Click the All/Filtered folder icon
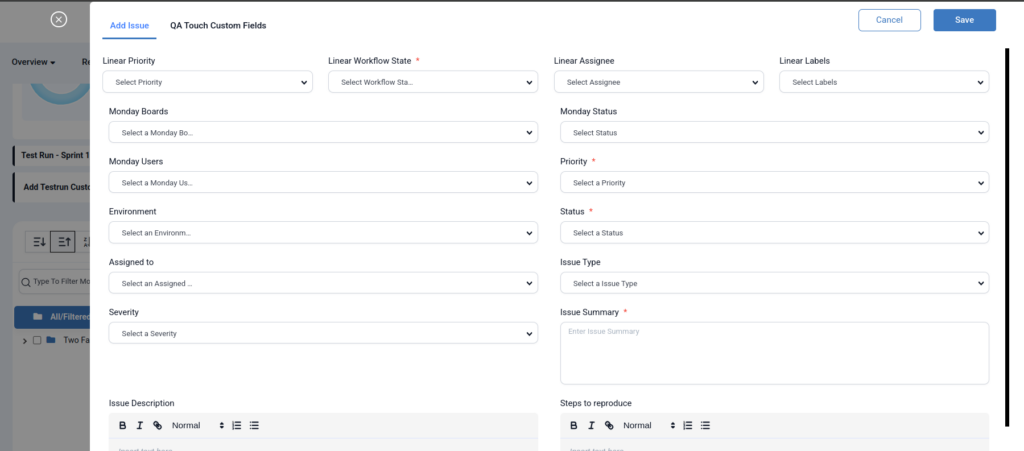1024x451 pixels. pos(38,317)
